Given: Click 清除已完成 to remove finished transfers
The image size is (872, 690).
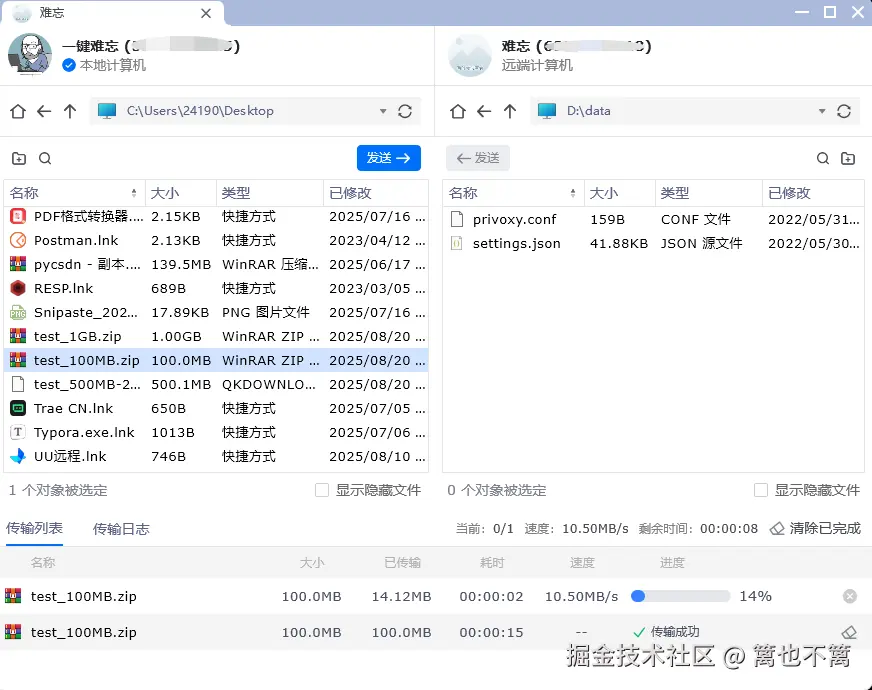Looking at the screenshot, I should pos(815,530).
